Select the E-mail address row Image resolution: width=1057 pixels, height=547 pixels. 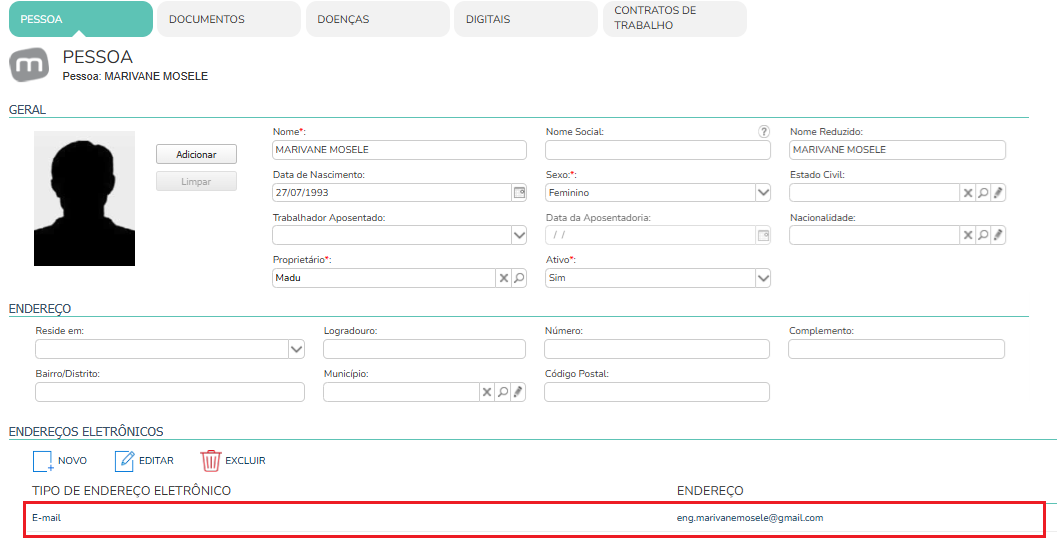point(535,519)
